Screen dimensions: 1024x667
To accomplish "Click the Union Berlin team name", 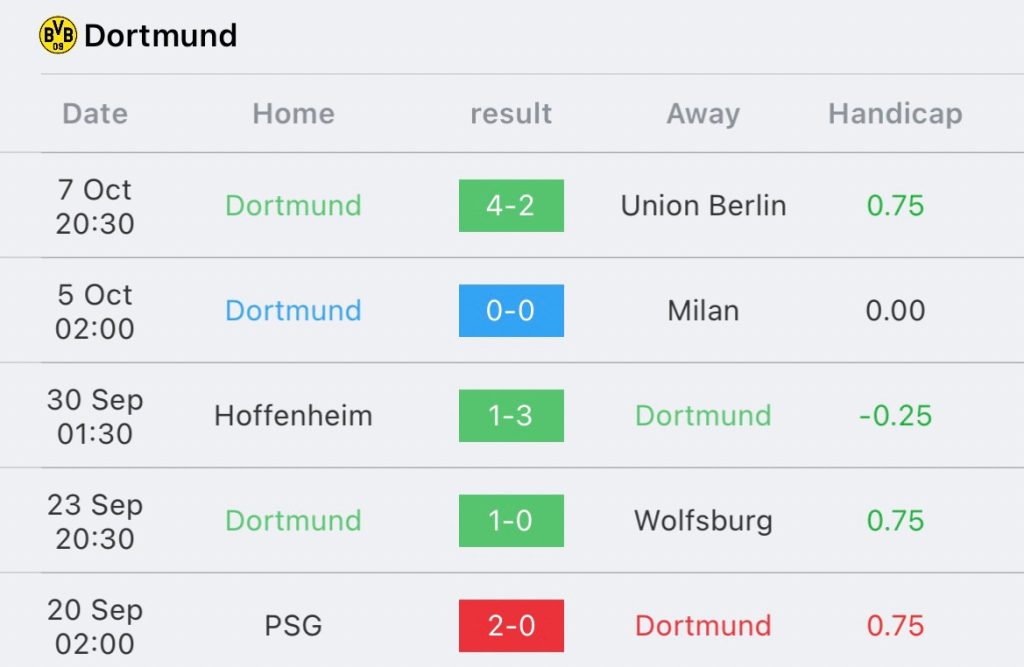I will coord(703,206).
